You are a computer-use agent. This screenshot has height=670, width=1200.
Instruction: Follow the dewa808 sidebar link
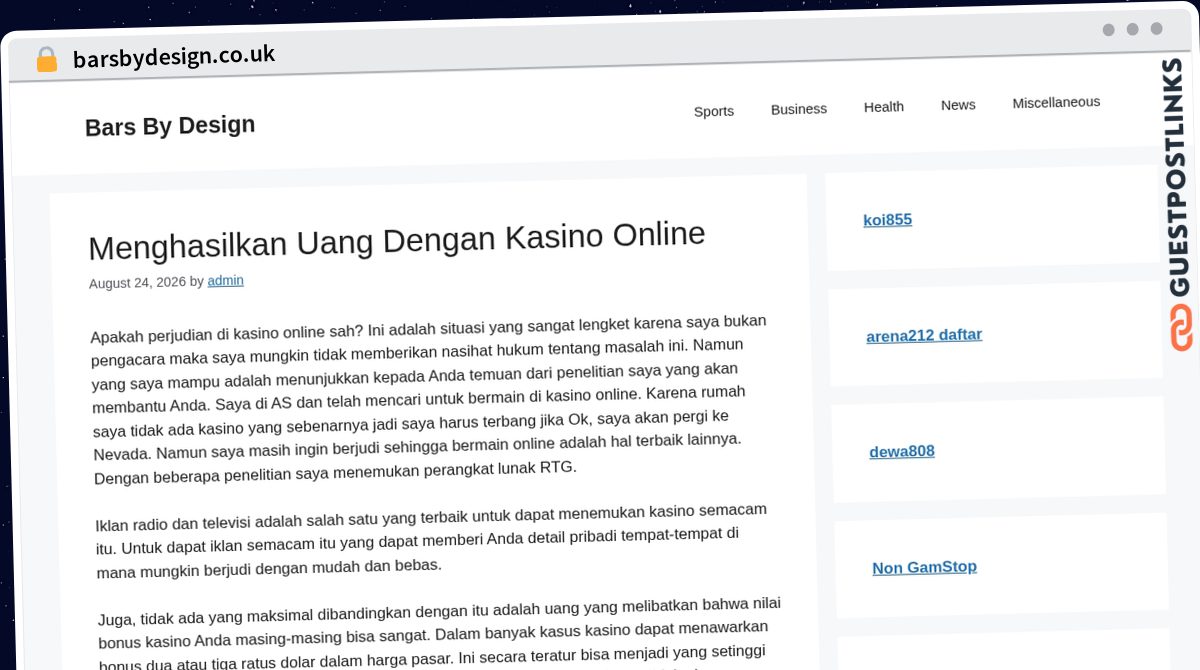point(902,451)
